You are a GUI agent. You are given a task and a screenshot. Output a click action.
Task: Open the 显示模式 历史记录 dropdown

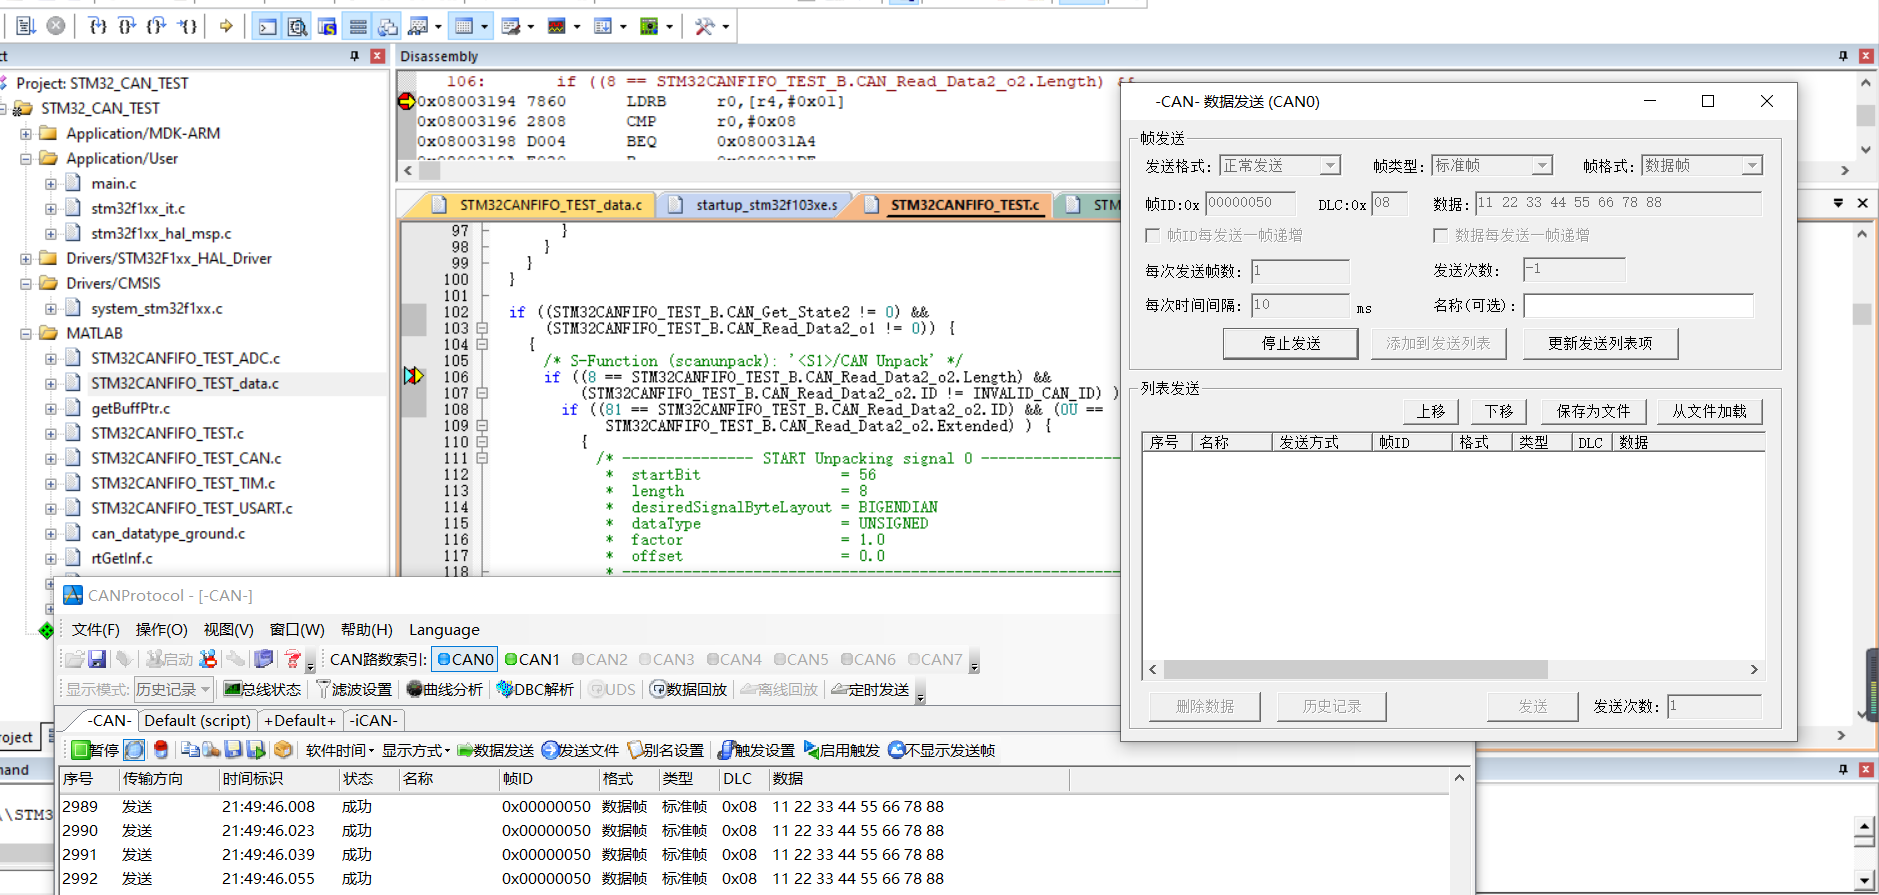174,689
